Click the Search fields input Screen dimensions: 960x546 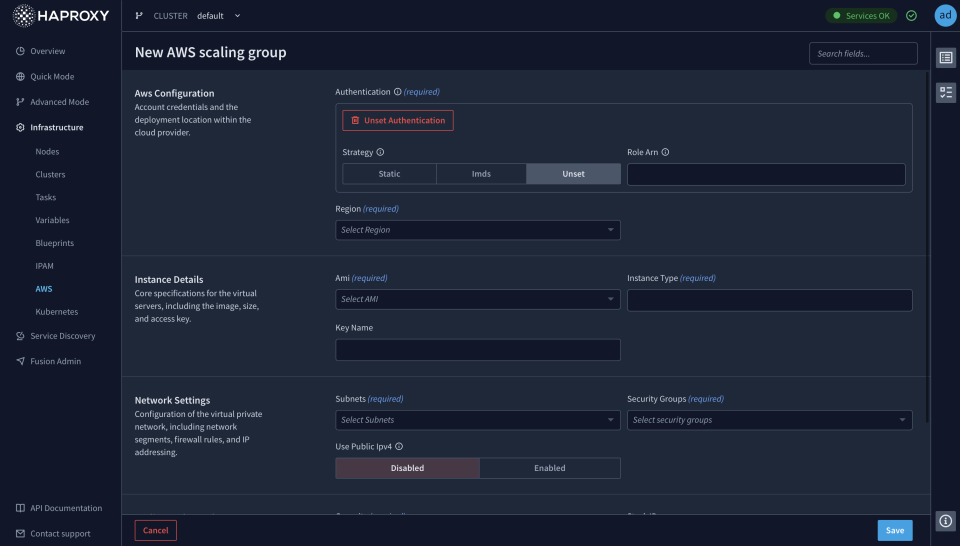[863, 54]
